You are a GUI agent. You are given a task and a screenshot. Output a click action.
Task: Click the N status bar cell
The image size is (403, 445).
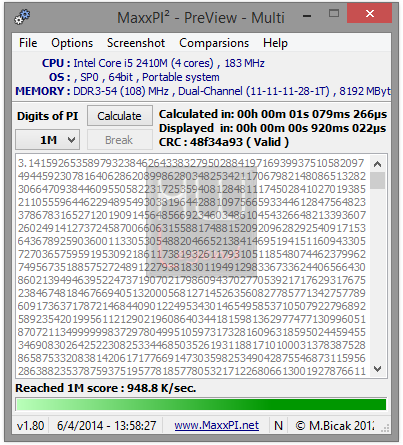[x=278, y=426]
